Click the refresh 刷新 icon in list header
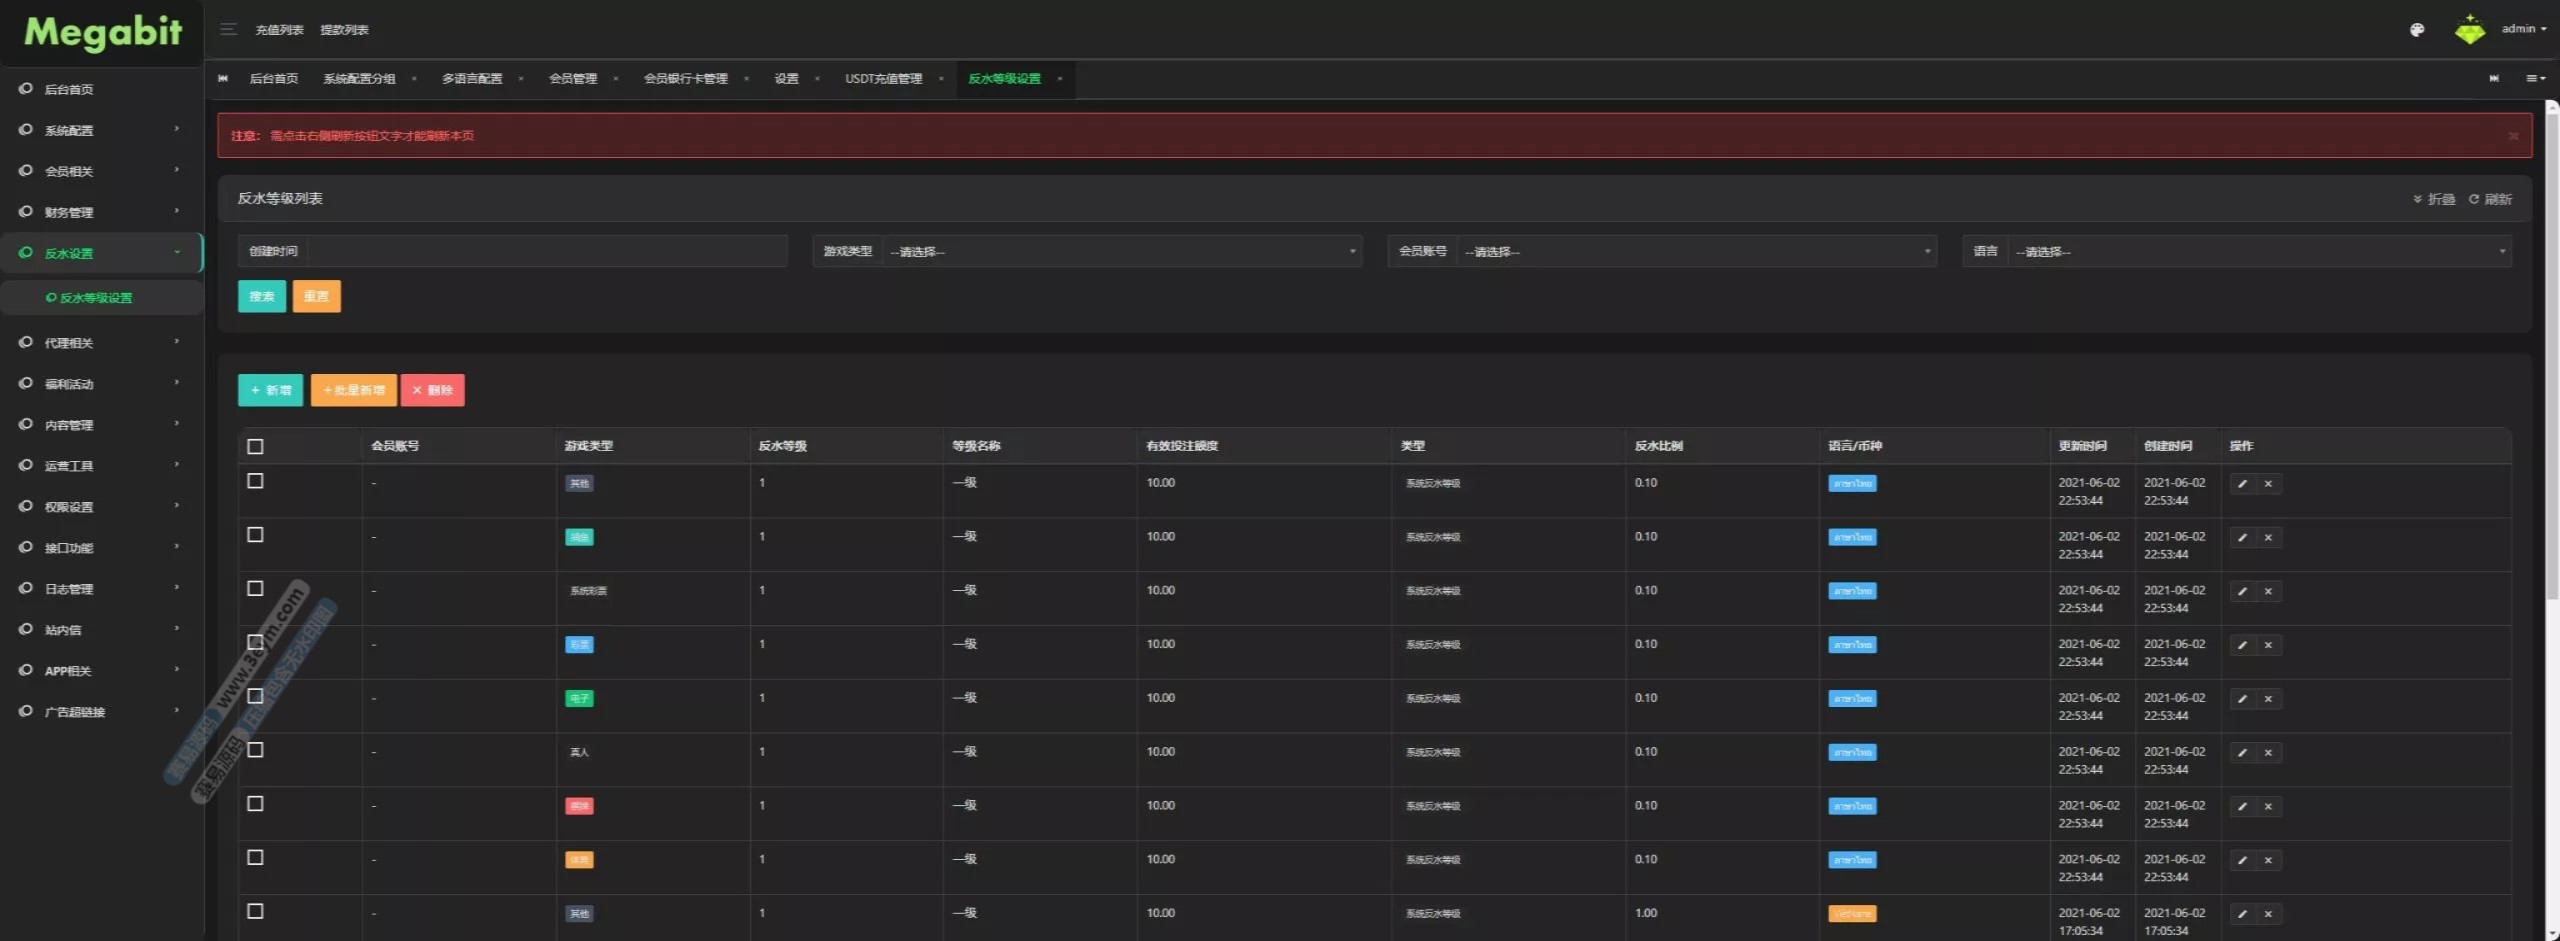 coord(2489,199)
